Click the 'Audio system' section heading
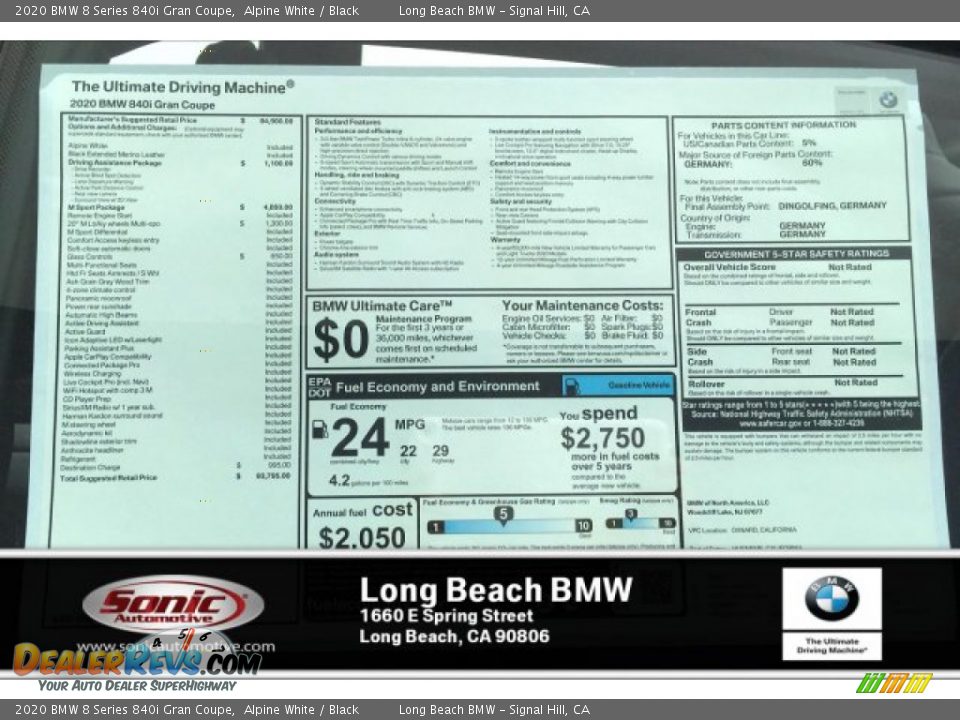960x720 pixels. click(x=336, y=255)
